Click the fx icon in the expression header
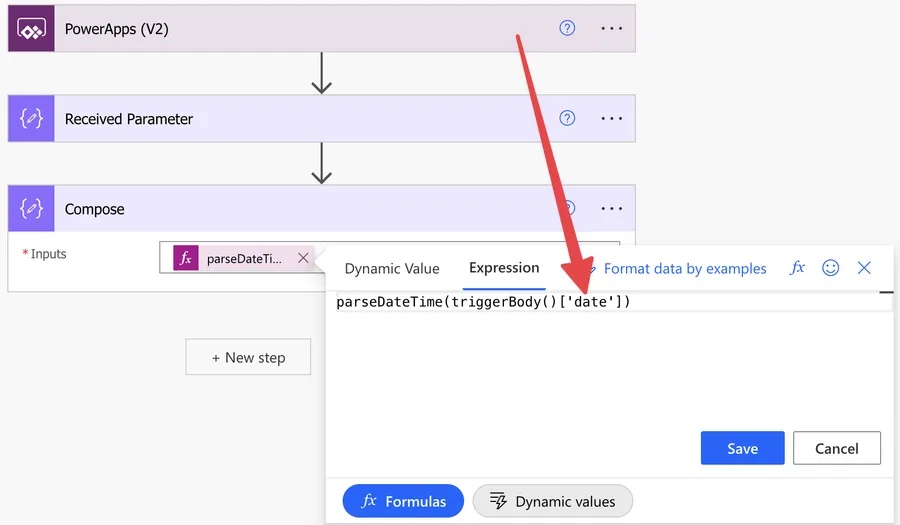The image size is (900, 525). (x=797, y=268)
